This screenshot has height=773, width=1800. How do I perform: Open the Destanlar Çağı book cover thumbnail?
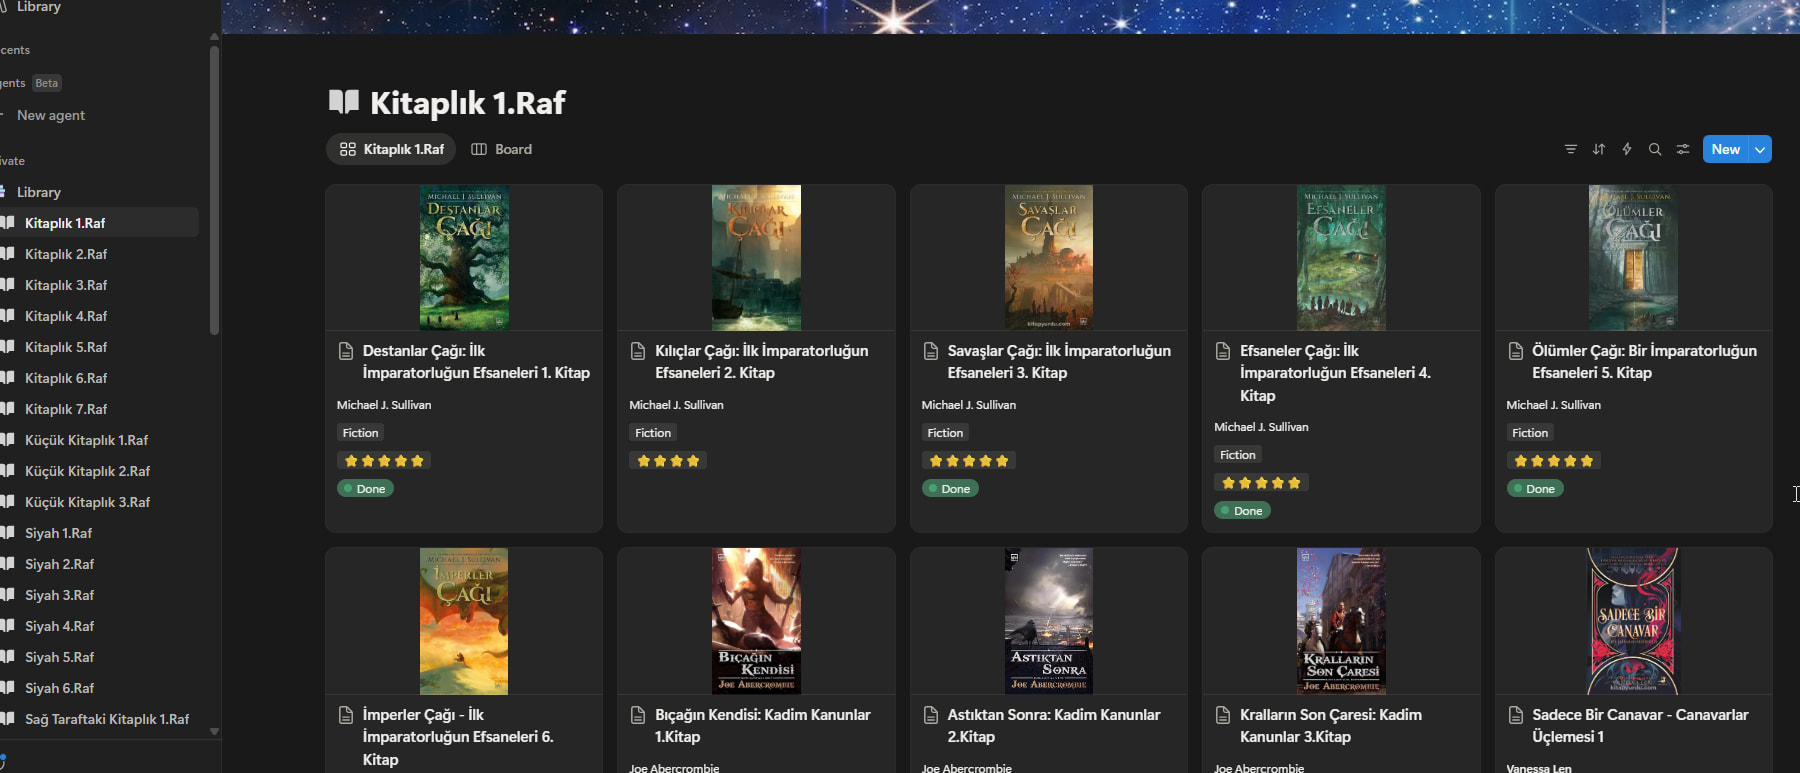pyautogui.click(x=464, y=258)
